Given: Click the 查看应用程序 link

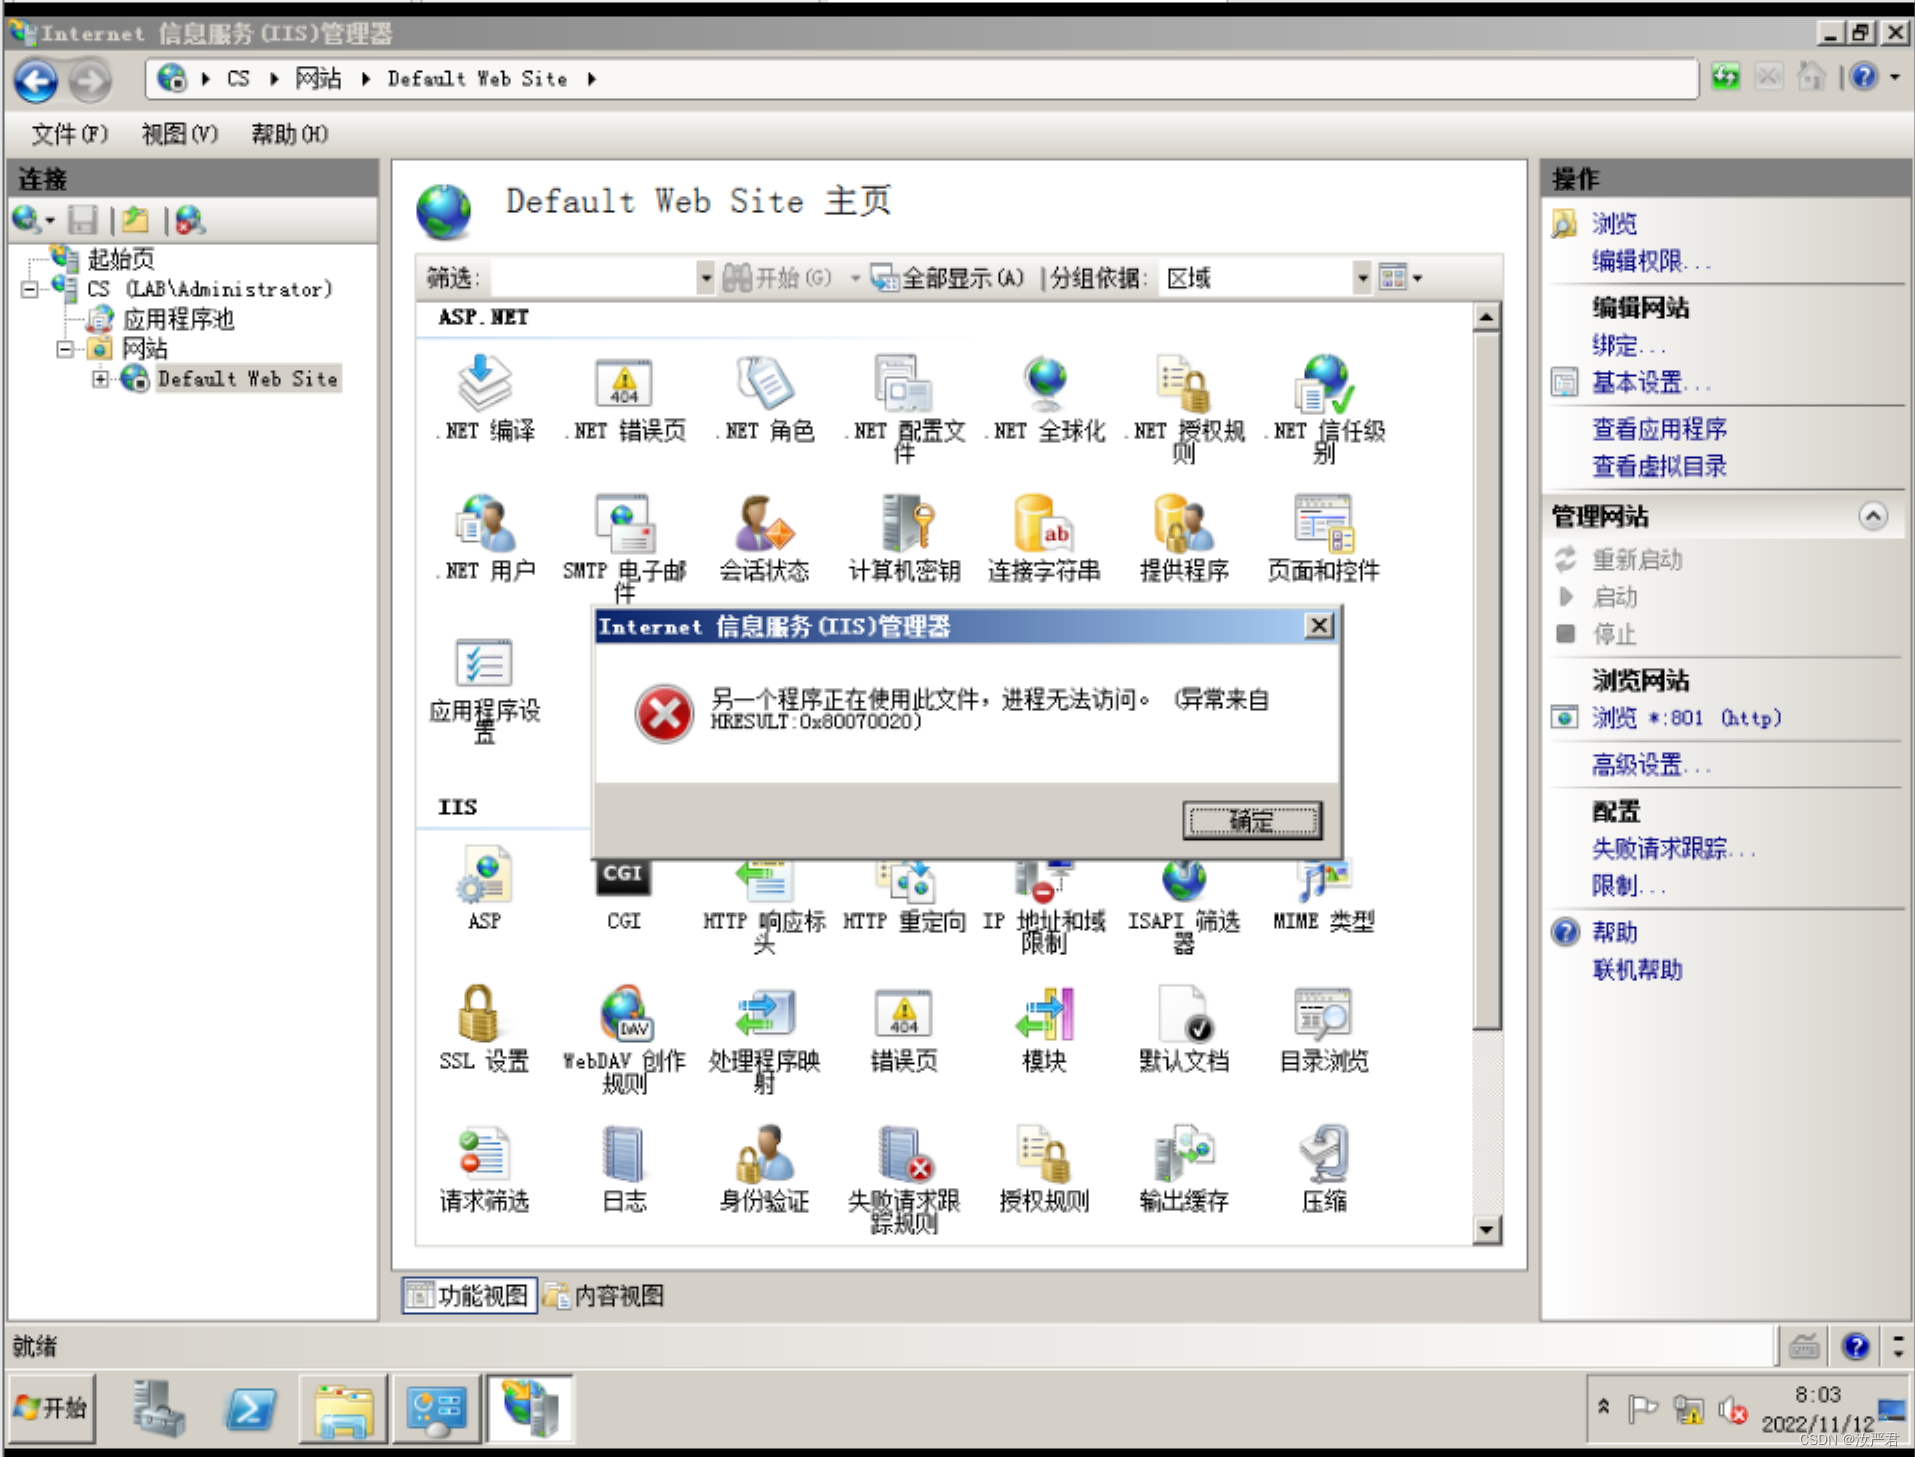Looking at the screenshot, I should tap(1660, 430).
